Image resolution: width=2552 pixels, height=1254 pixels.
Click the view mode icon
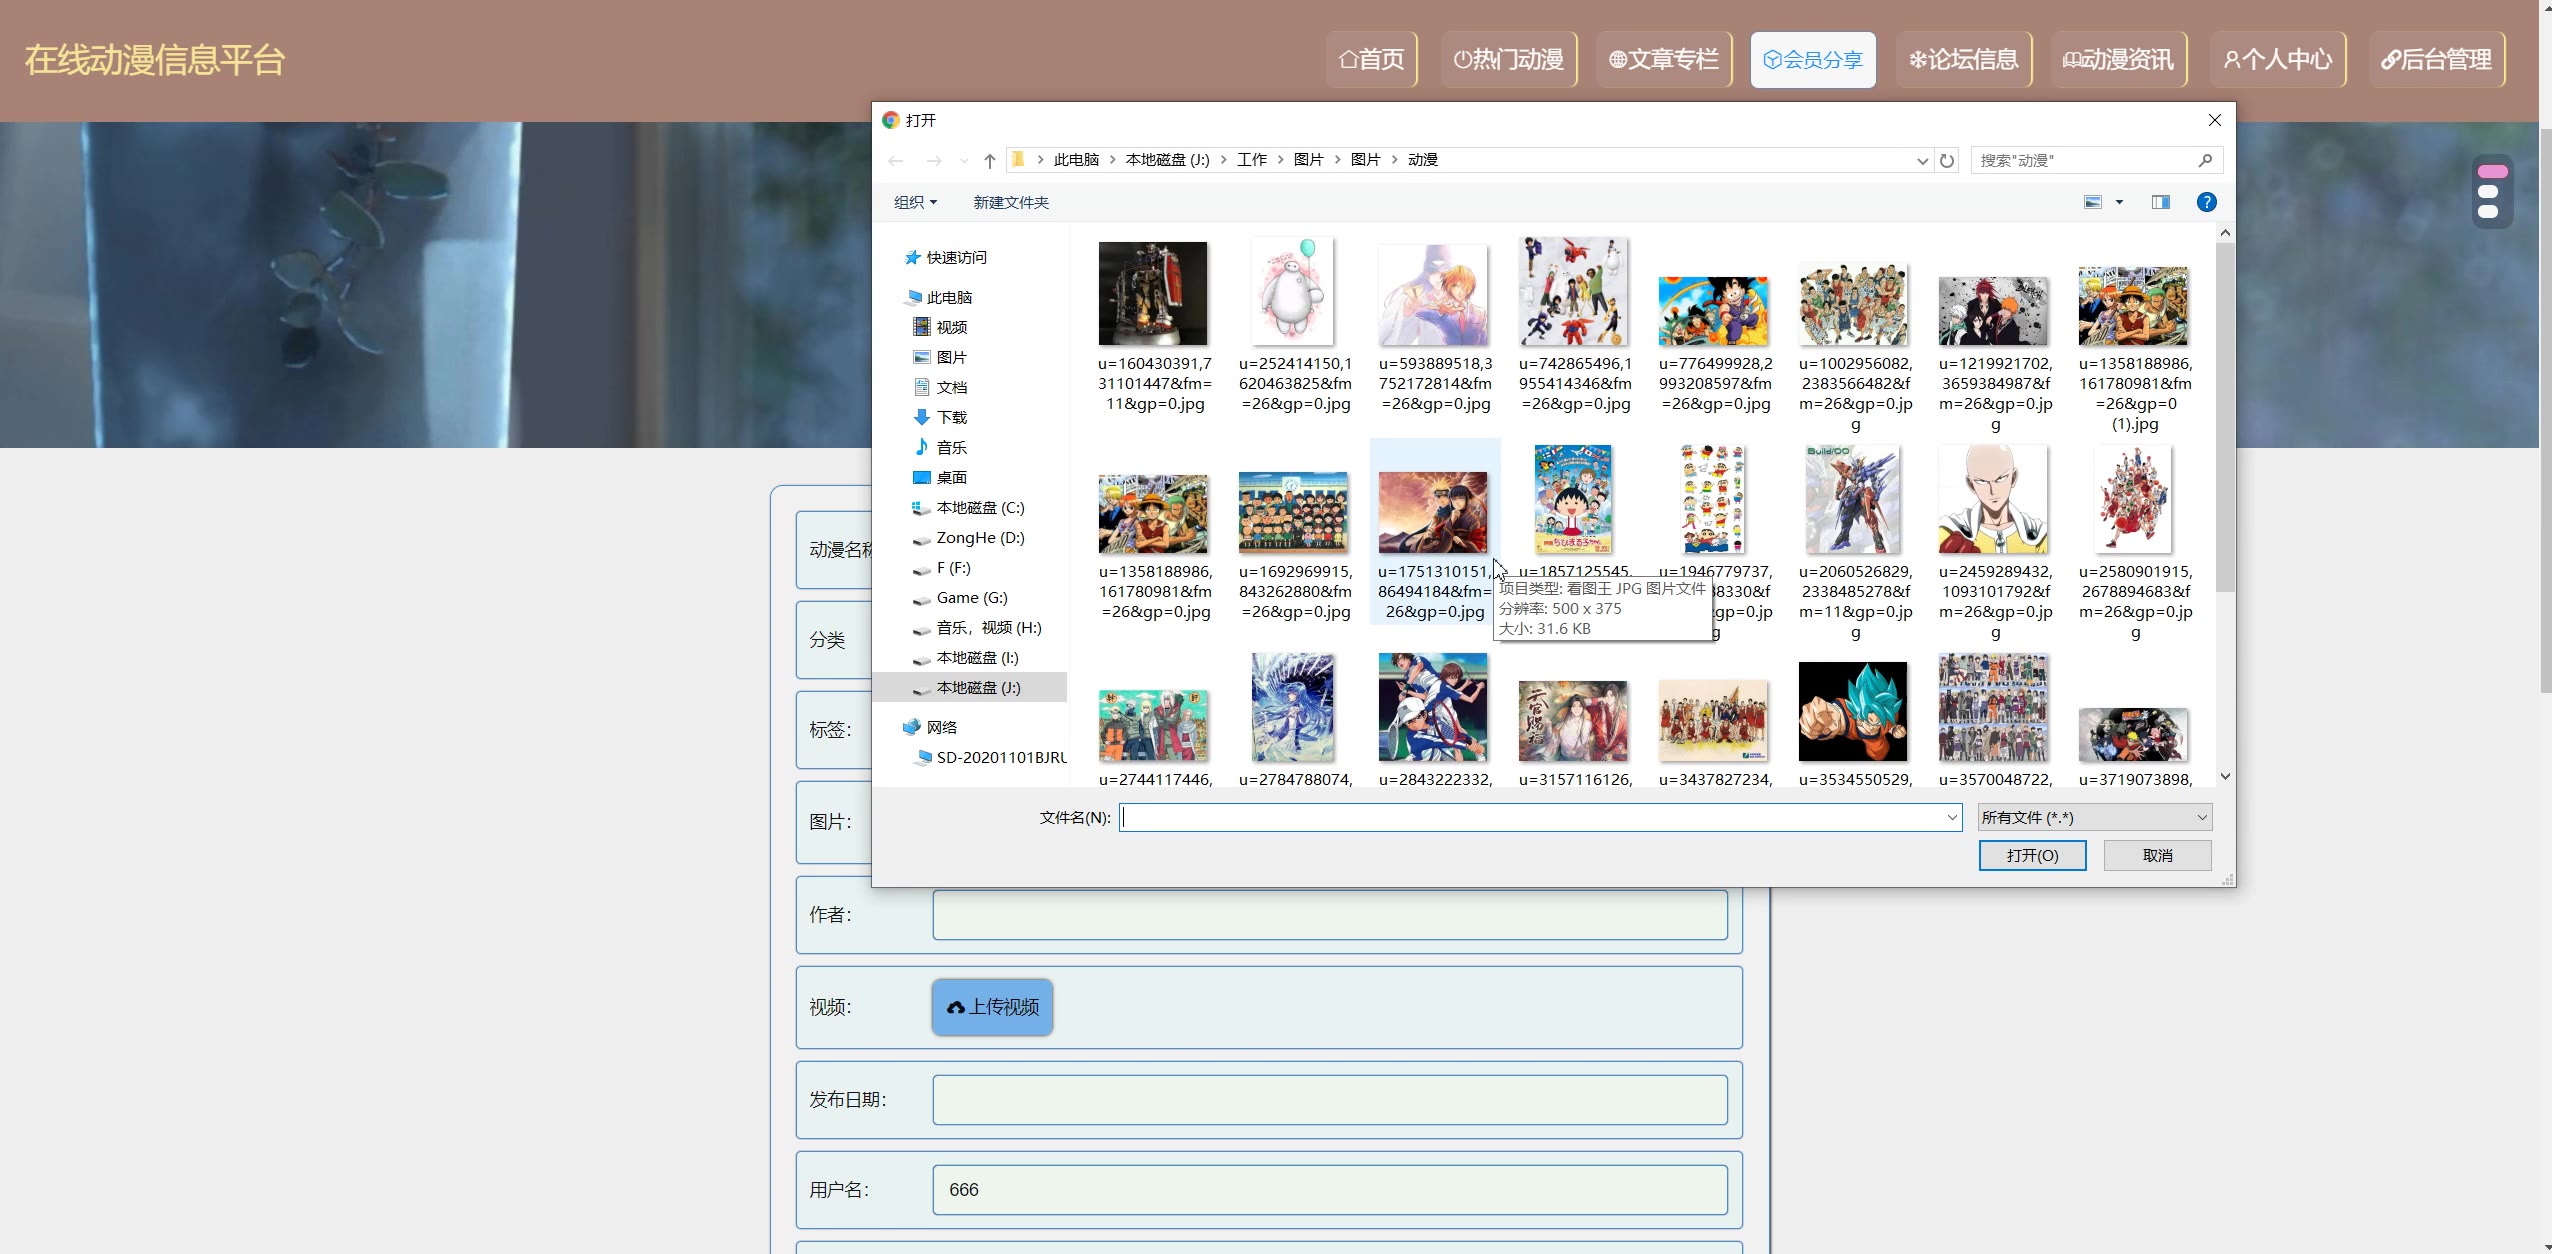pyautogui.click(x=2092, y=202)
